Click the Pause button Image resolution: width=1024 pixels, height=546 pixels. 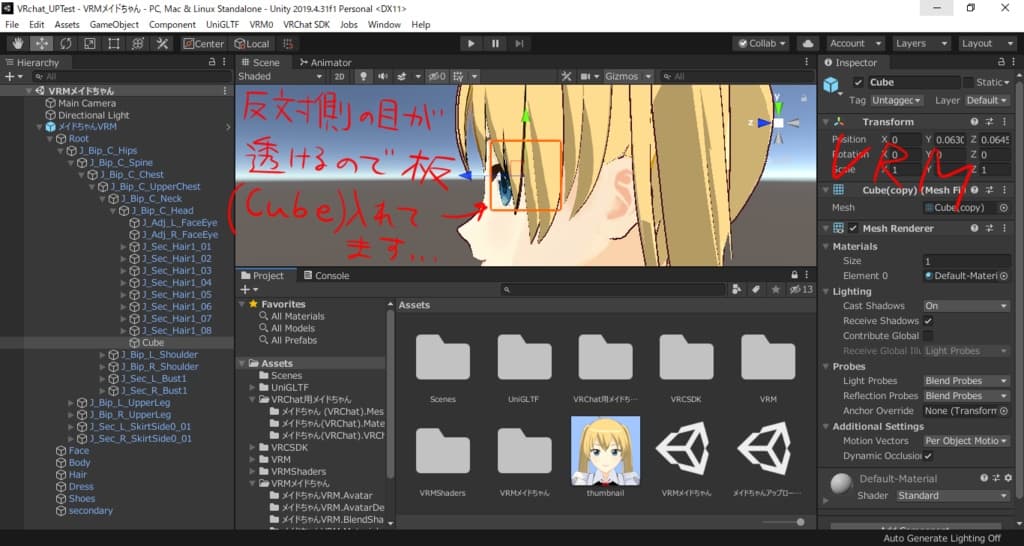(495, 44)
